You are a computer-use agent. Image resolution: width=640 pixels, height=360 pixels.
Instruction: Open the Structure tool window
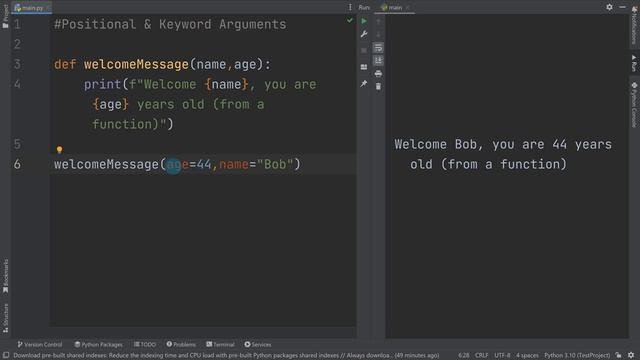tap(5, 318)
